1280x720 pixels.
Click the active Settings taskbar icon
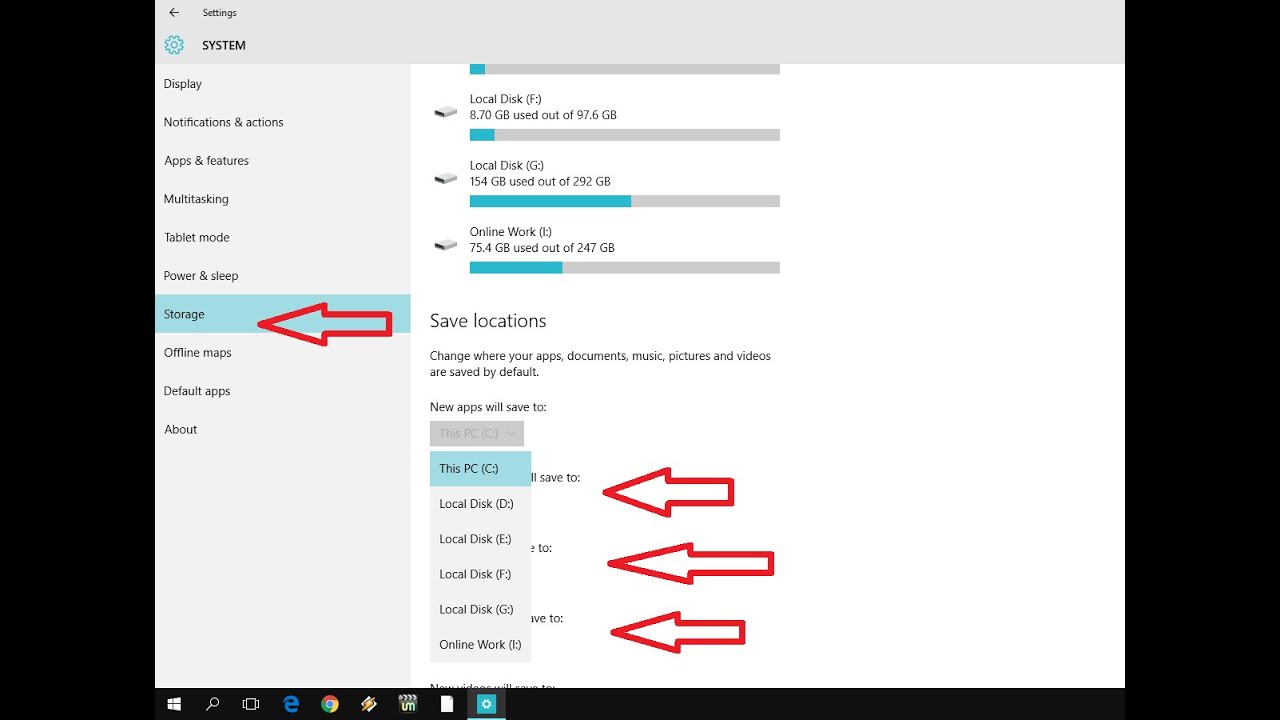(x=486, y=704)
